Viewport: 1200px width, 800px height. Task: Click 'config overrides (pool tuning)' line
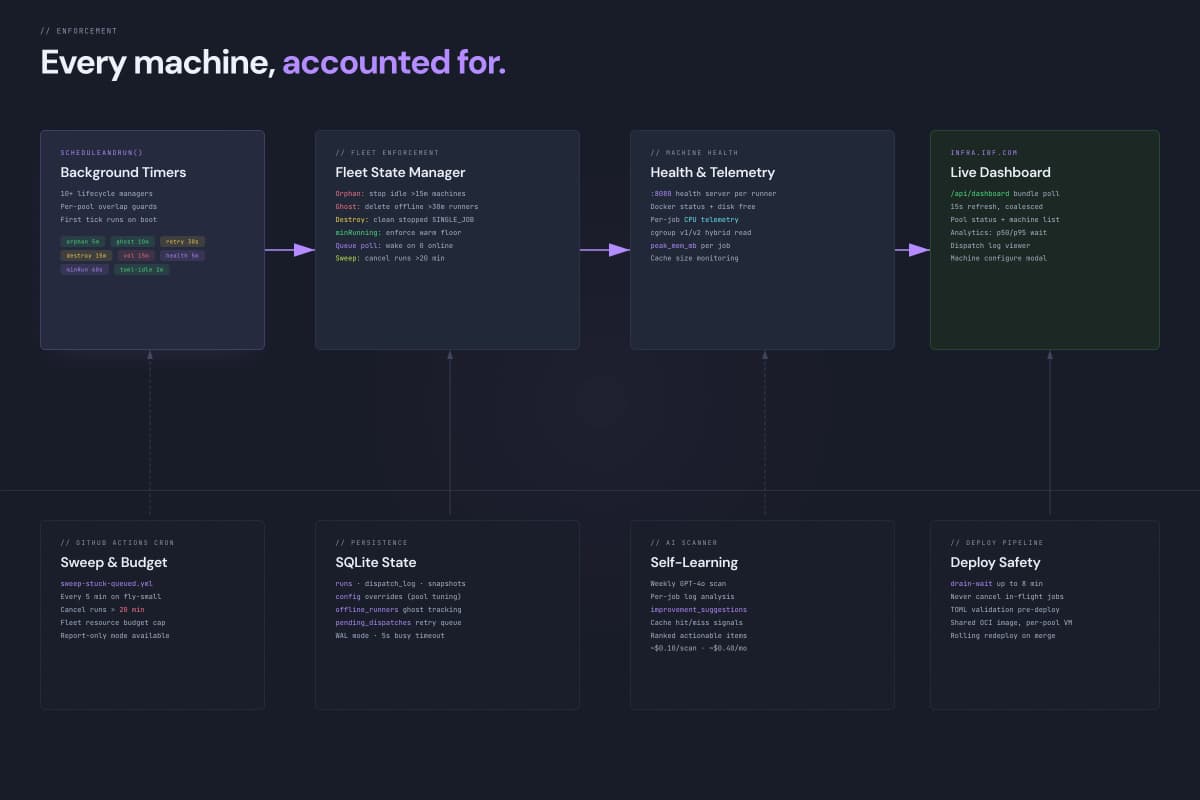[x=398, y=596]
